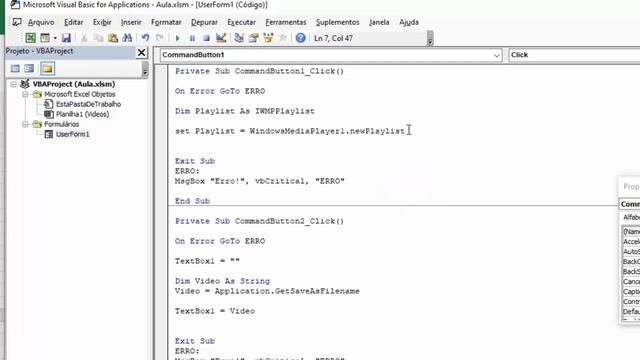The height and width of the screenshot is (360, 640).
Task: Click the Toolbox icon in toolbar
Action: click(x=282, y=38)
